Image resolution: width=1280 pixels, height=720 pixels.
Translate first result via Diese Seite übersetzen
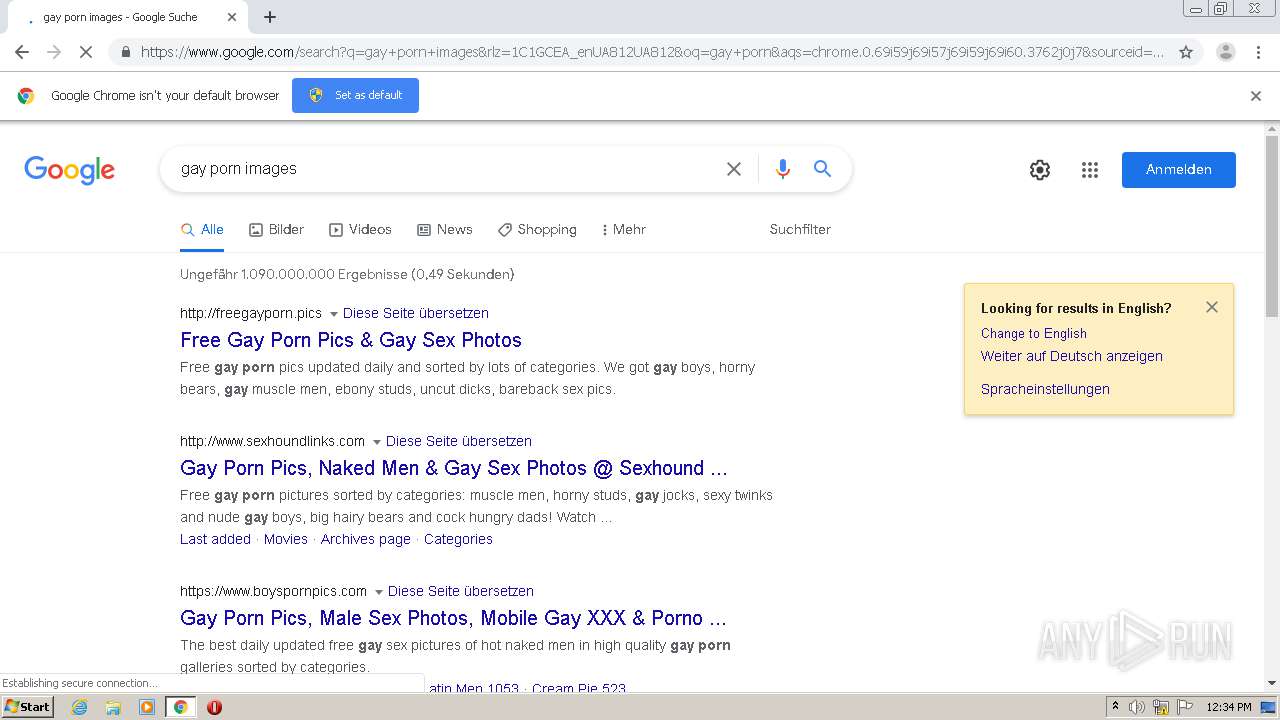tap(416, 313)
